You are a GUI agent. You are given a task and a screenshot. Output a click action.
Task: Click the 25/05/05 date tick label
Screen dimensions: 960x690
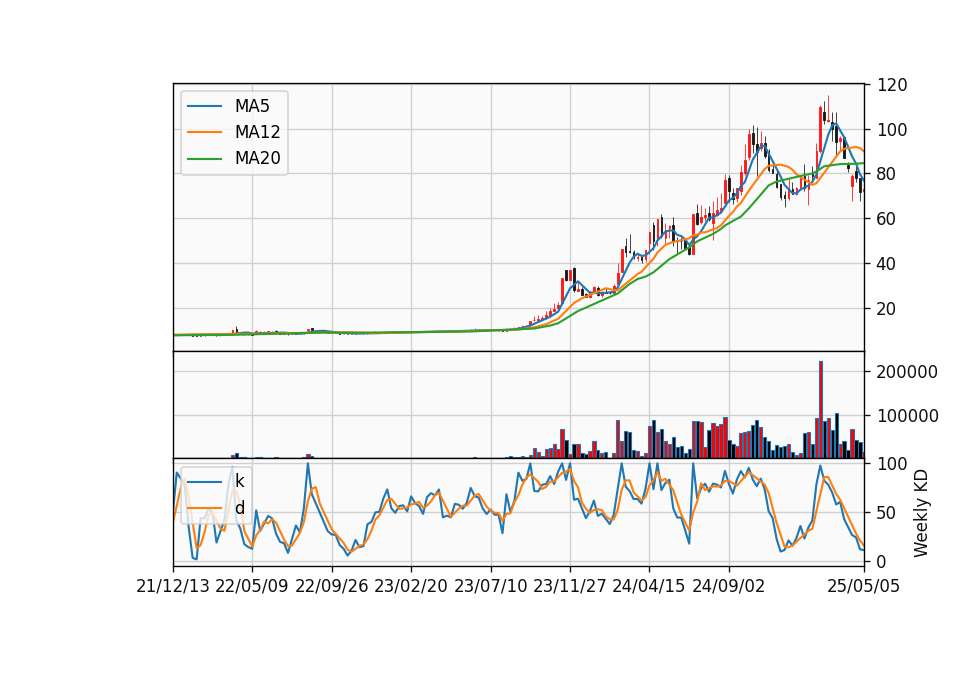(x=864, y=586)
